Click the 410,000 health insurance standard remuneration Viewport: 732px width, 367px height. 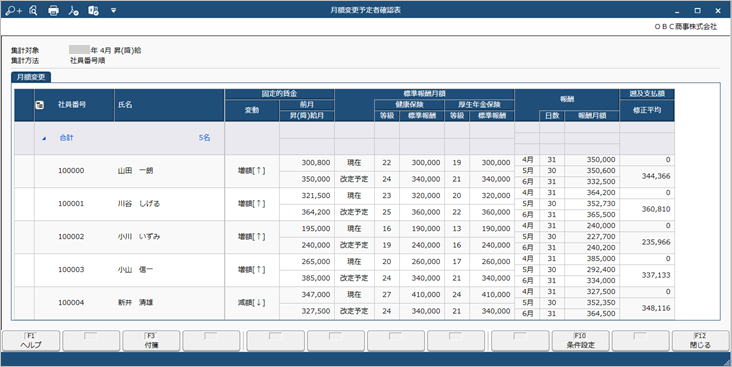coord(425,295)
